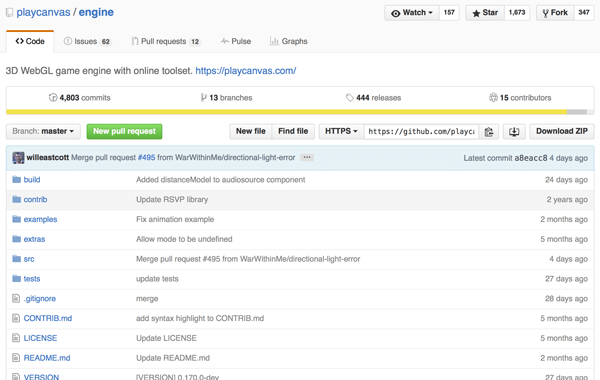Image resolution: width=600 pixels, height=380 pixels.
Task: Open the Issues tab
Action: [87, 41]
